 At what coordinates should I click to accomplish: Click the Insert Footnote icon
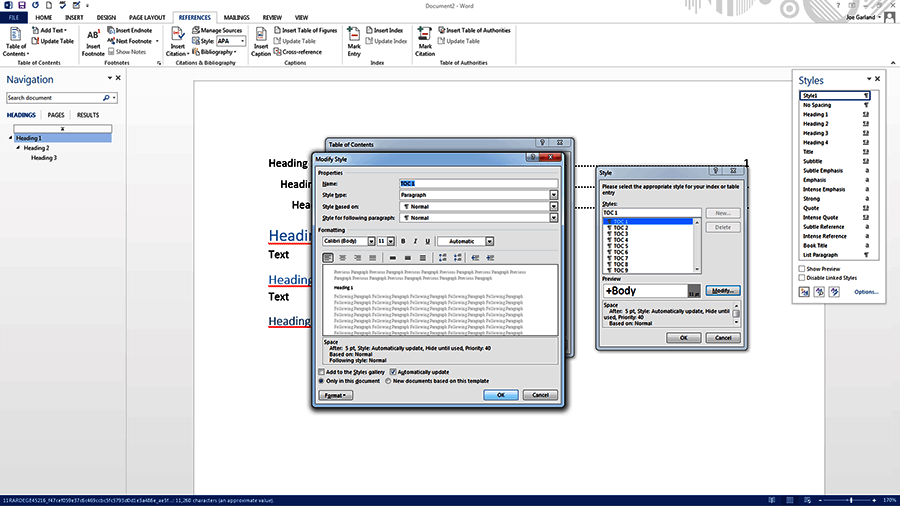pos(93,43)
